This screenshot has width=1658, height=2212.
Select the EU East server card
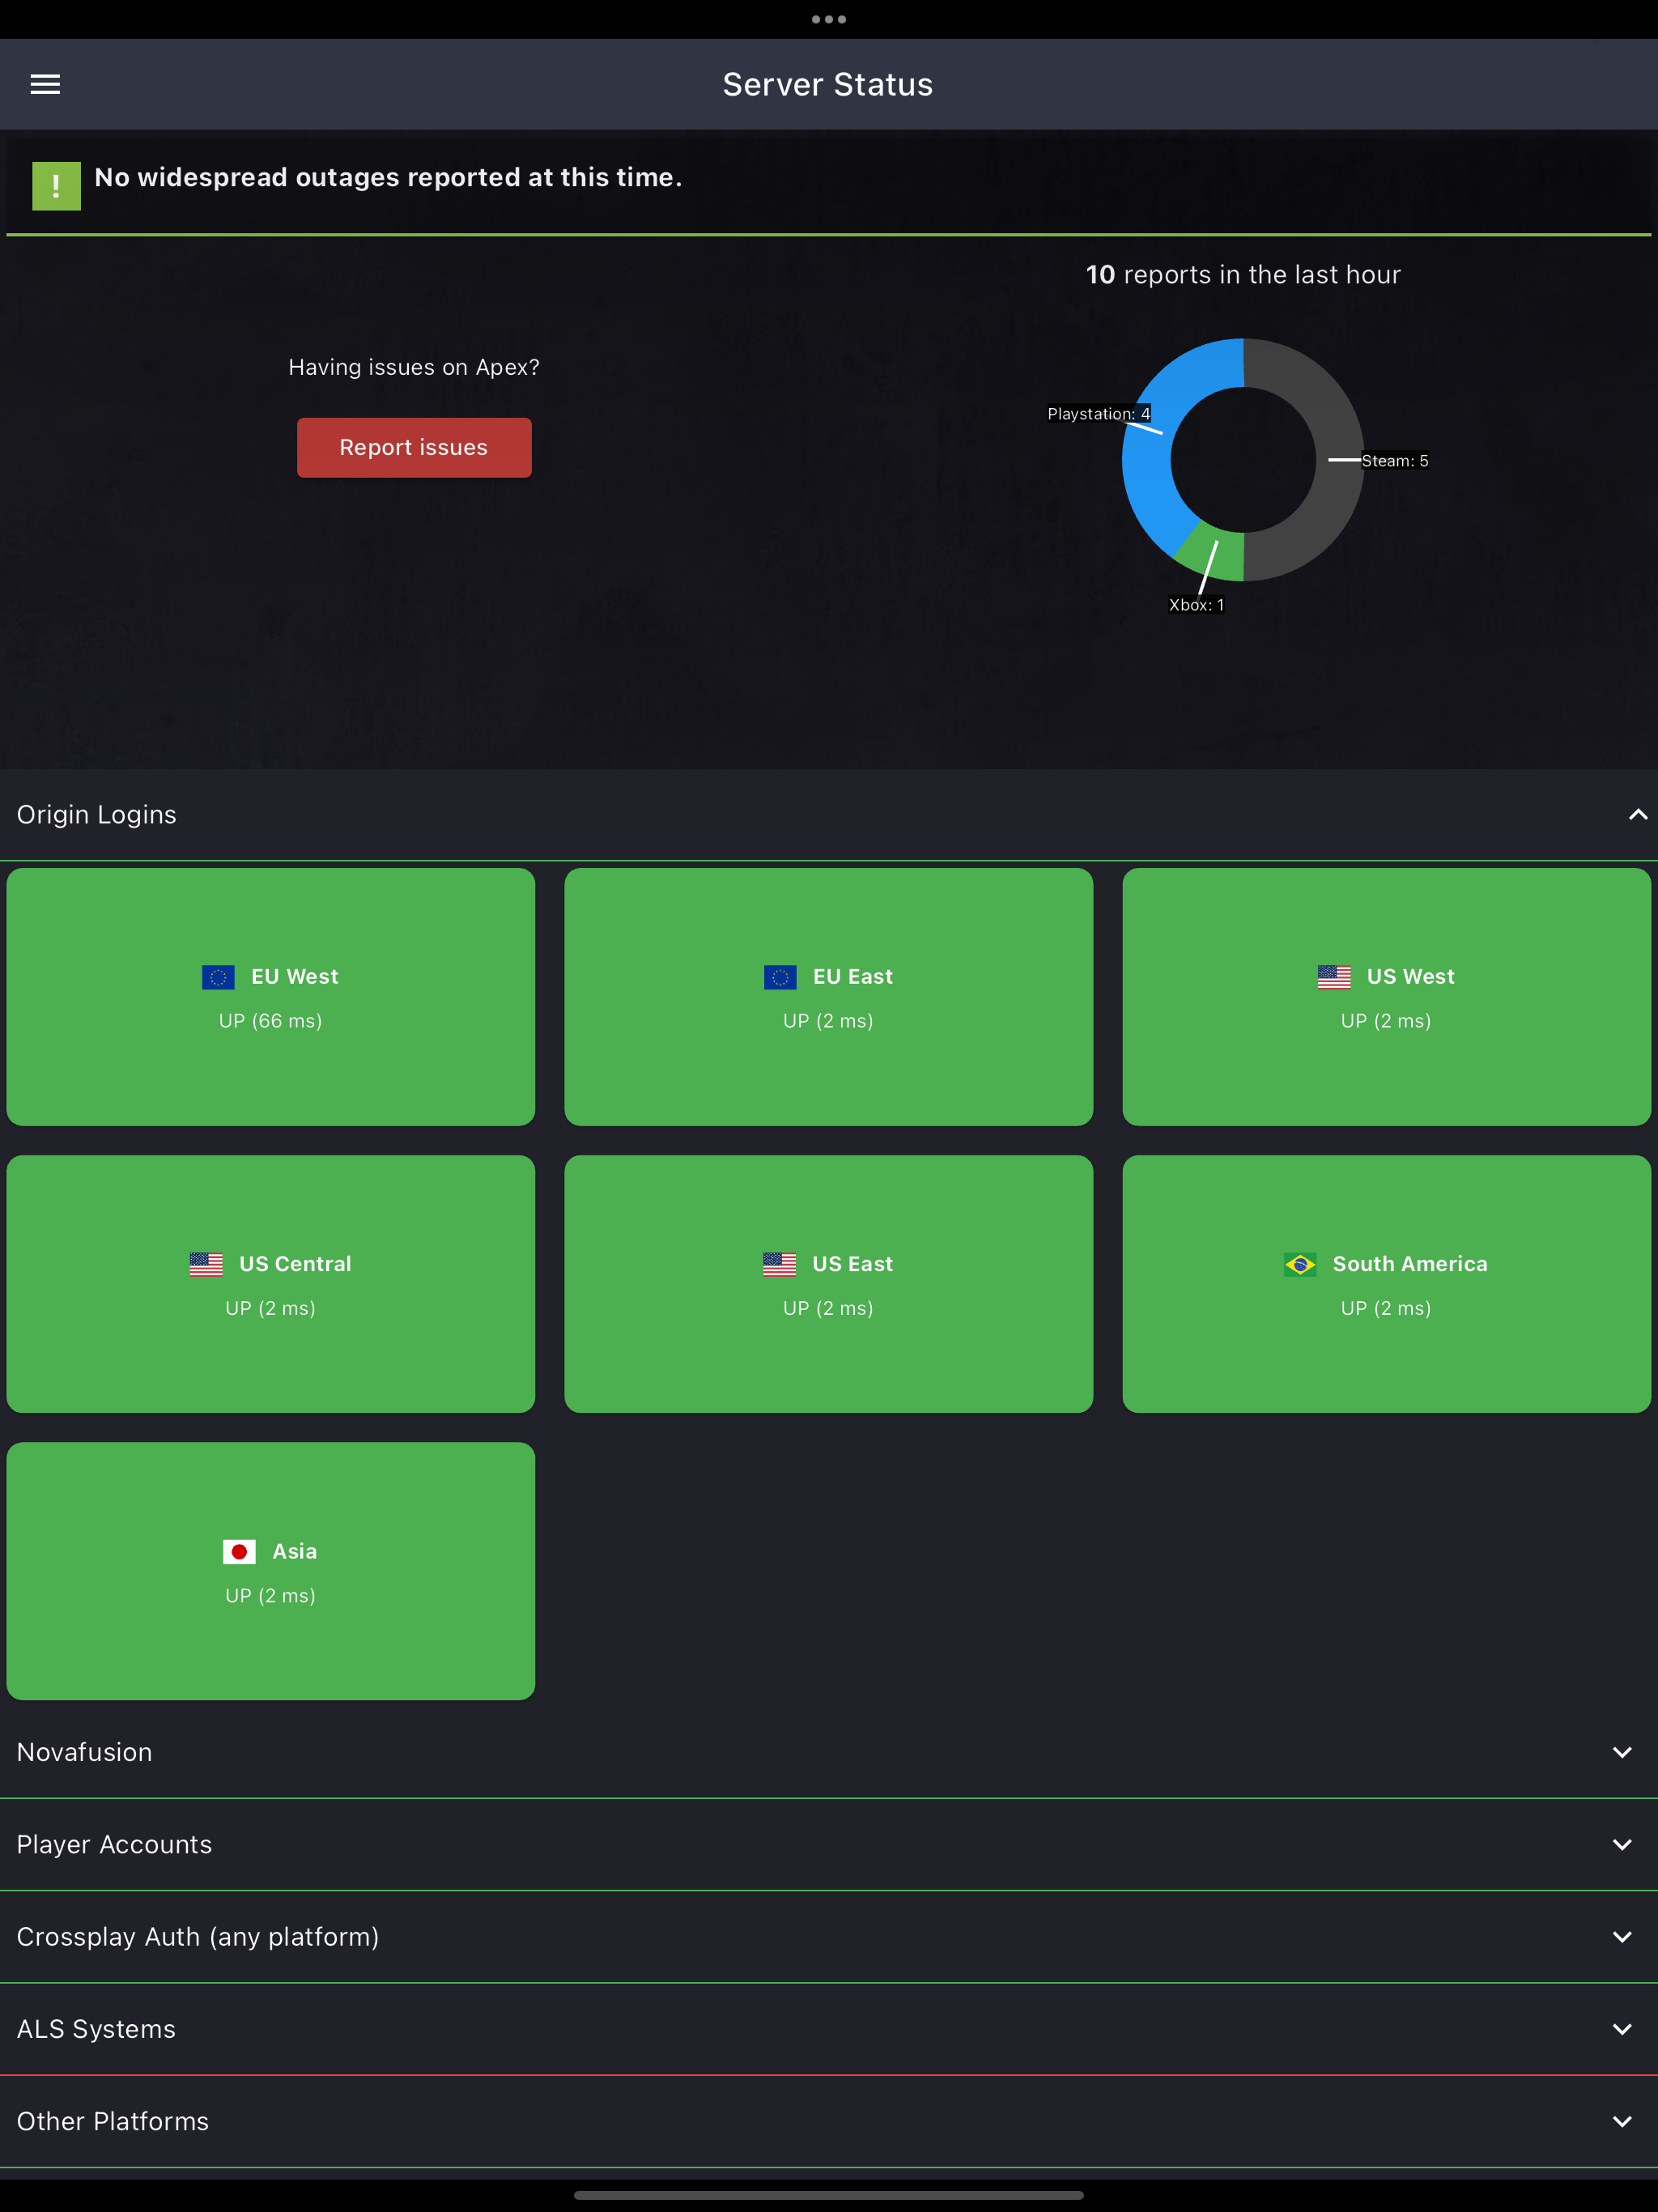click(x=829, y=997)
